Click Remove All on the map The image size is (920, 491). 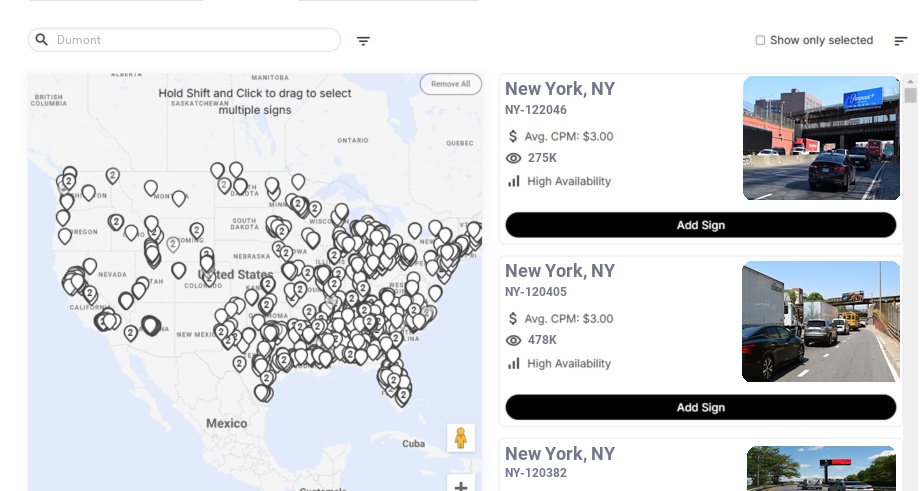click(x=450, y=84)
